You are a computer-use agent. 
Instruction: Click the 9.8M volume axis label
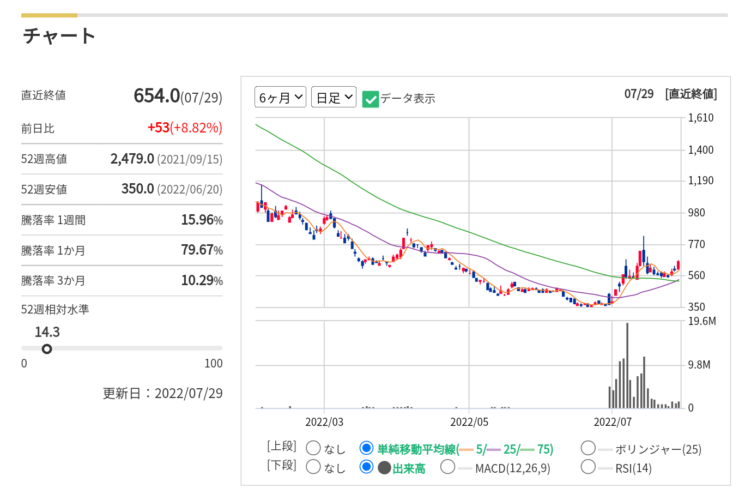pos(699,365)
